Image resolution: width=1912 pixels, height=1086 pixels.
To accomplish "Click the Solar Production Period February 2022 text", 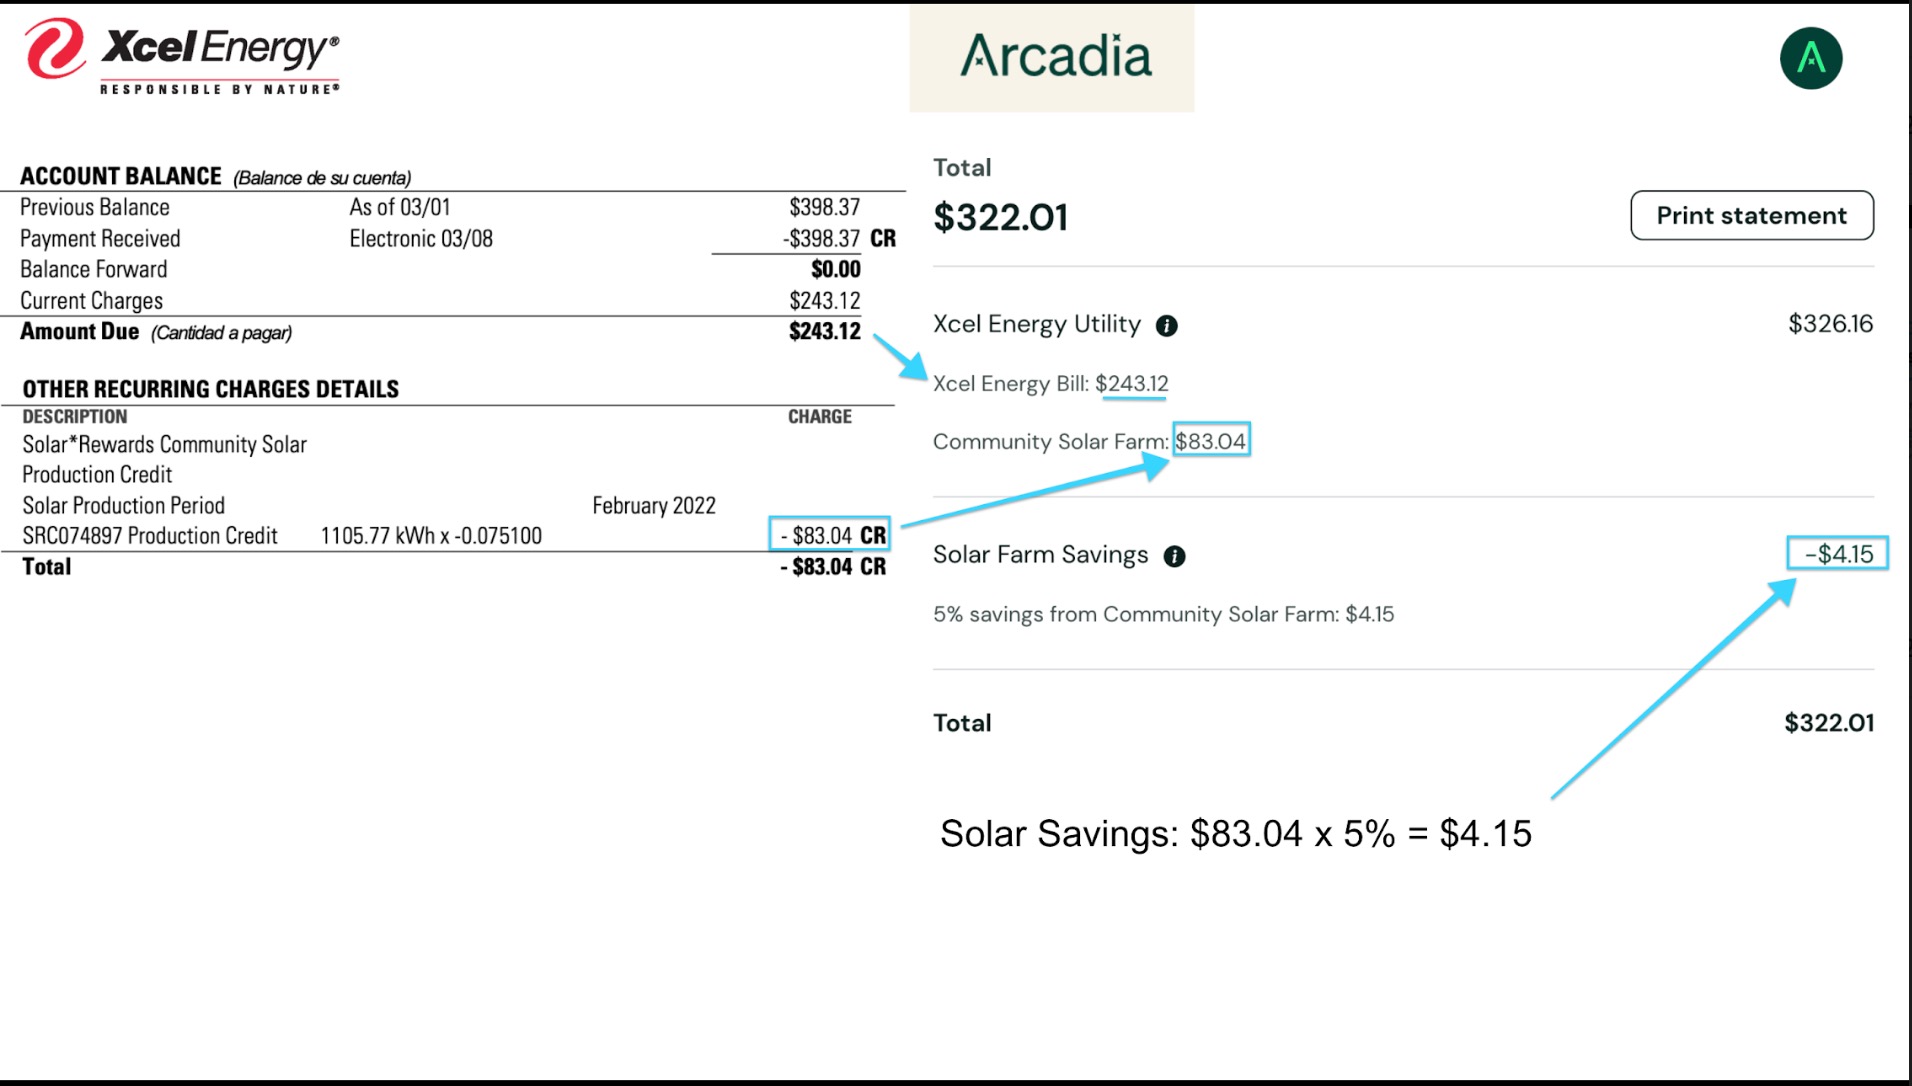I will [369, 505].
